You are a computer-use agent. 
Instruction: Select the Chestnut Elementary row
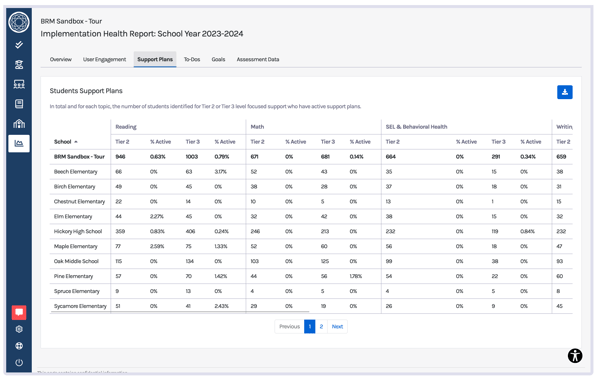click(311, 201)
